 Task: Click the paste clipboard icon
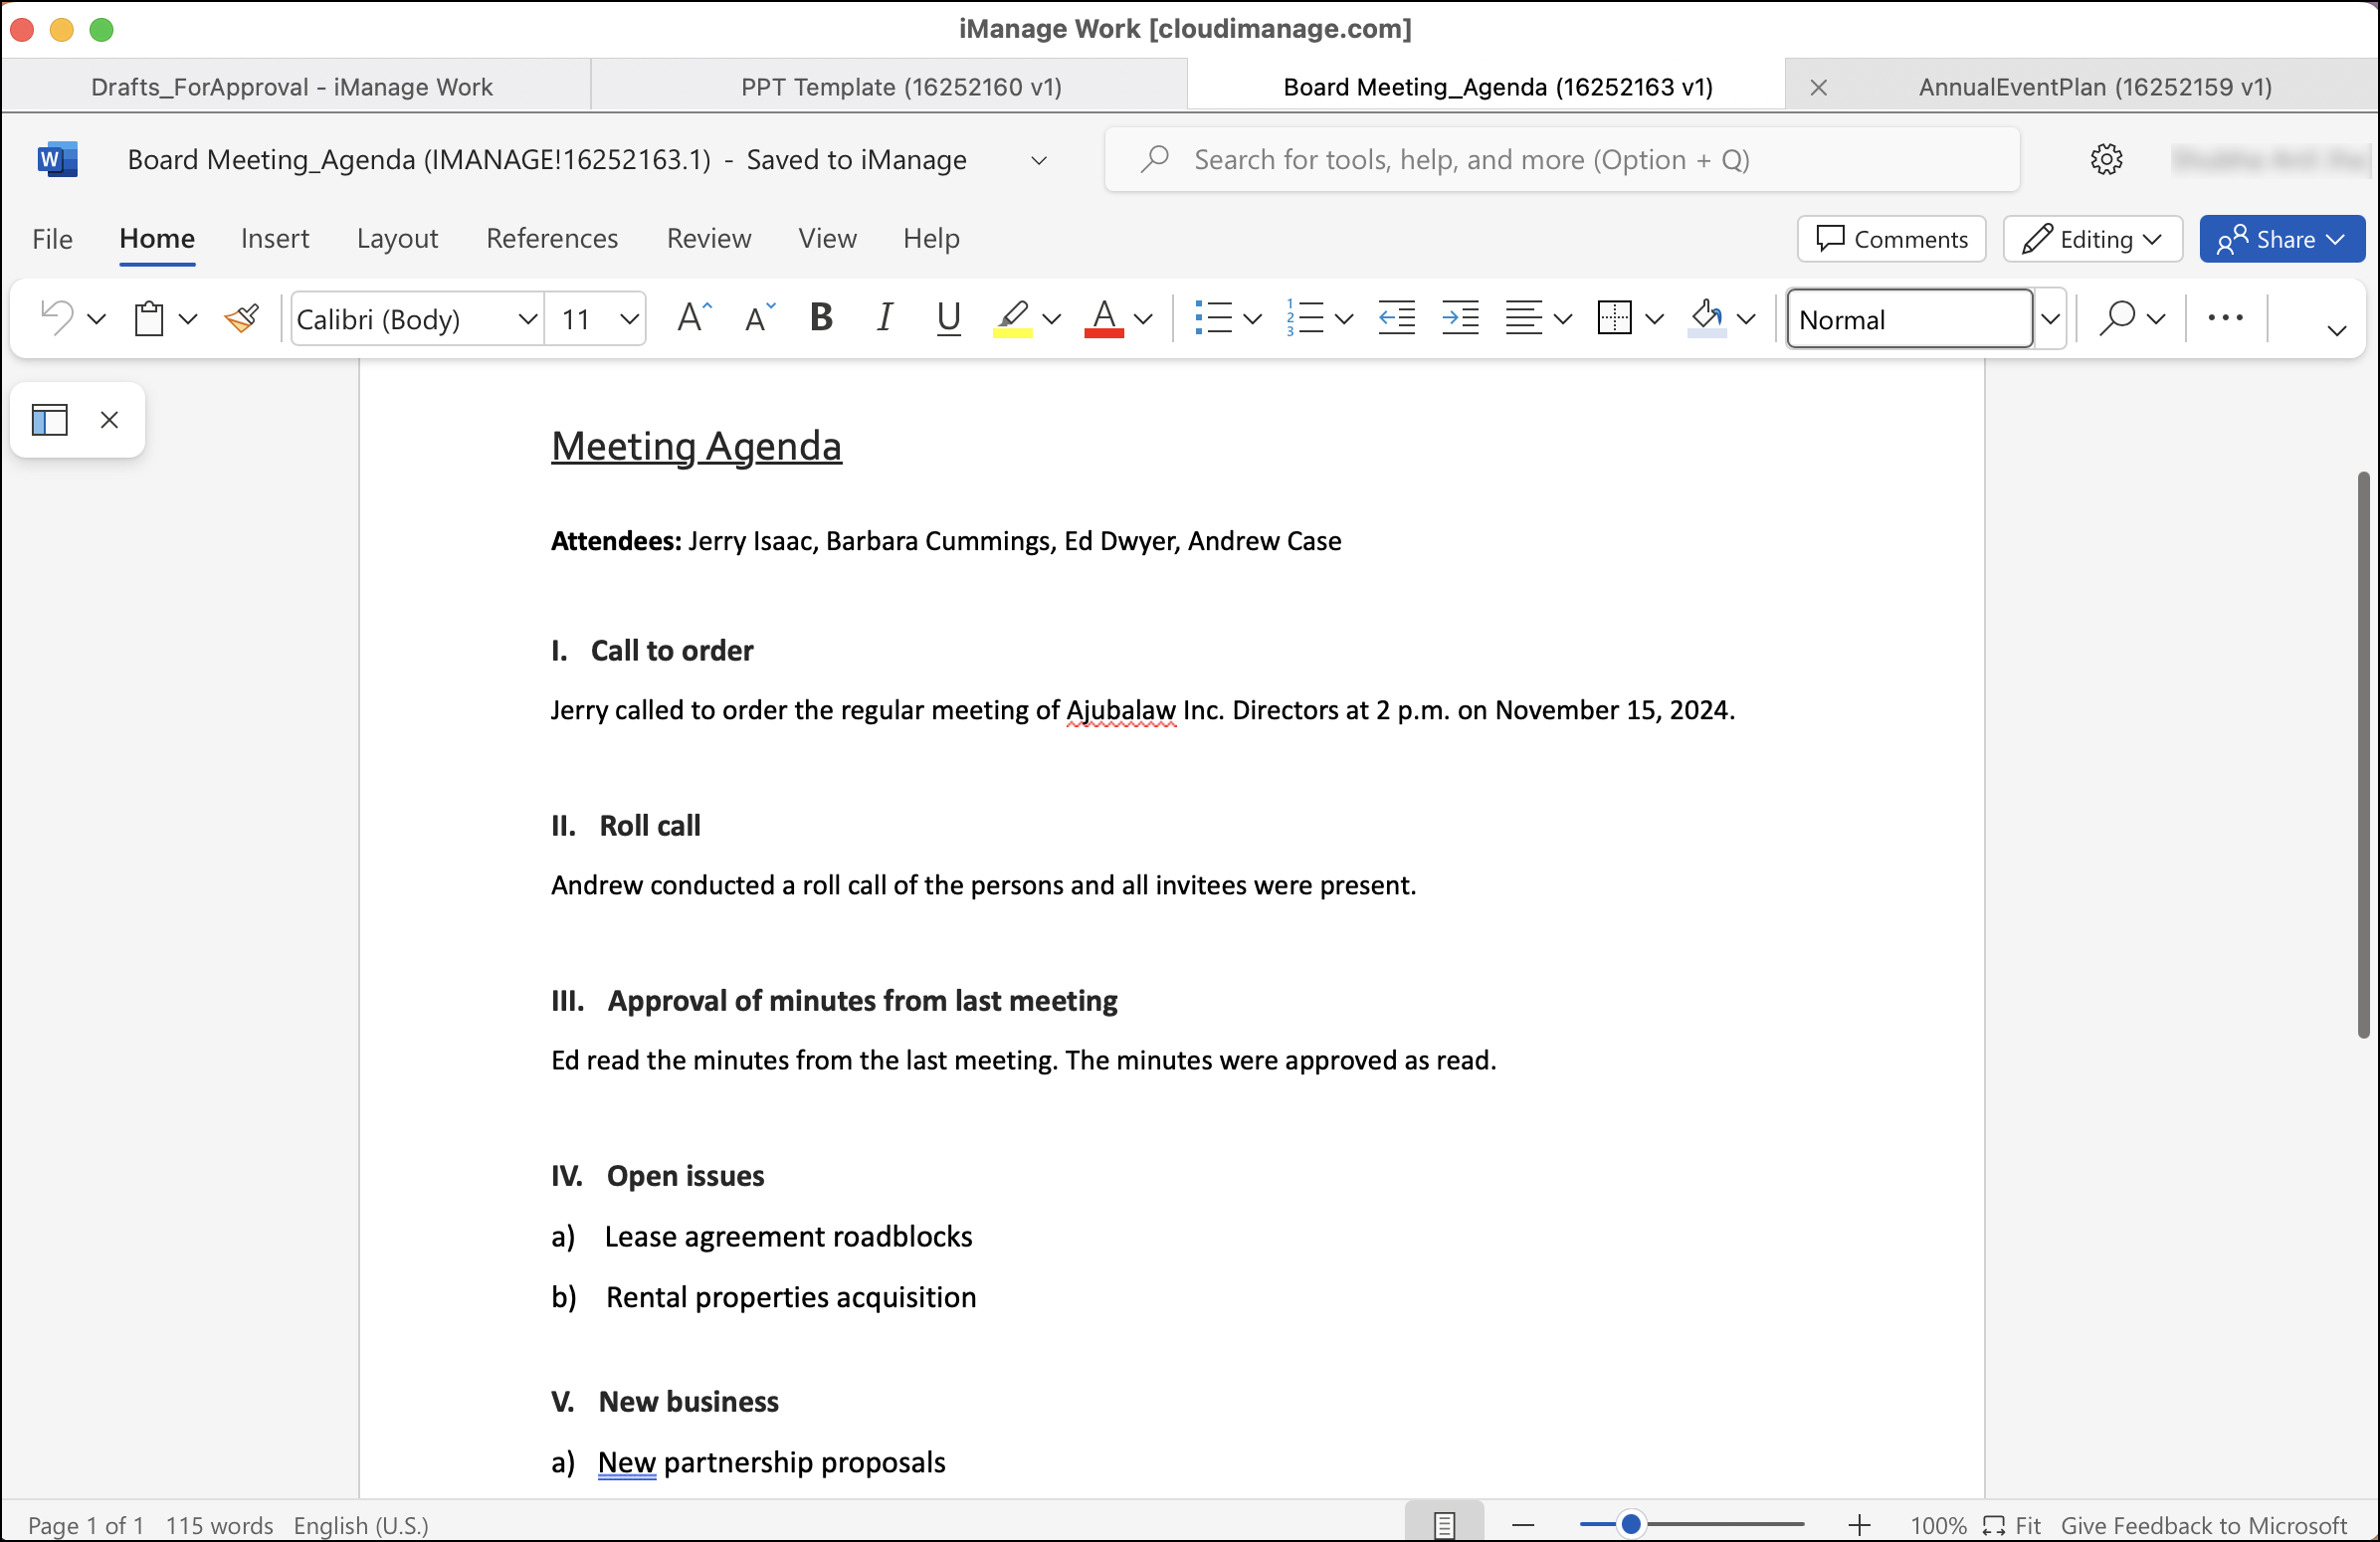click(x=149, y=319)
